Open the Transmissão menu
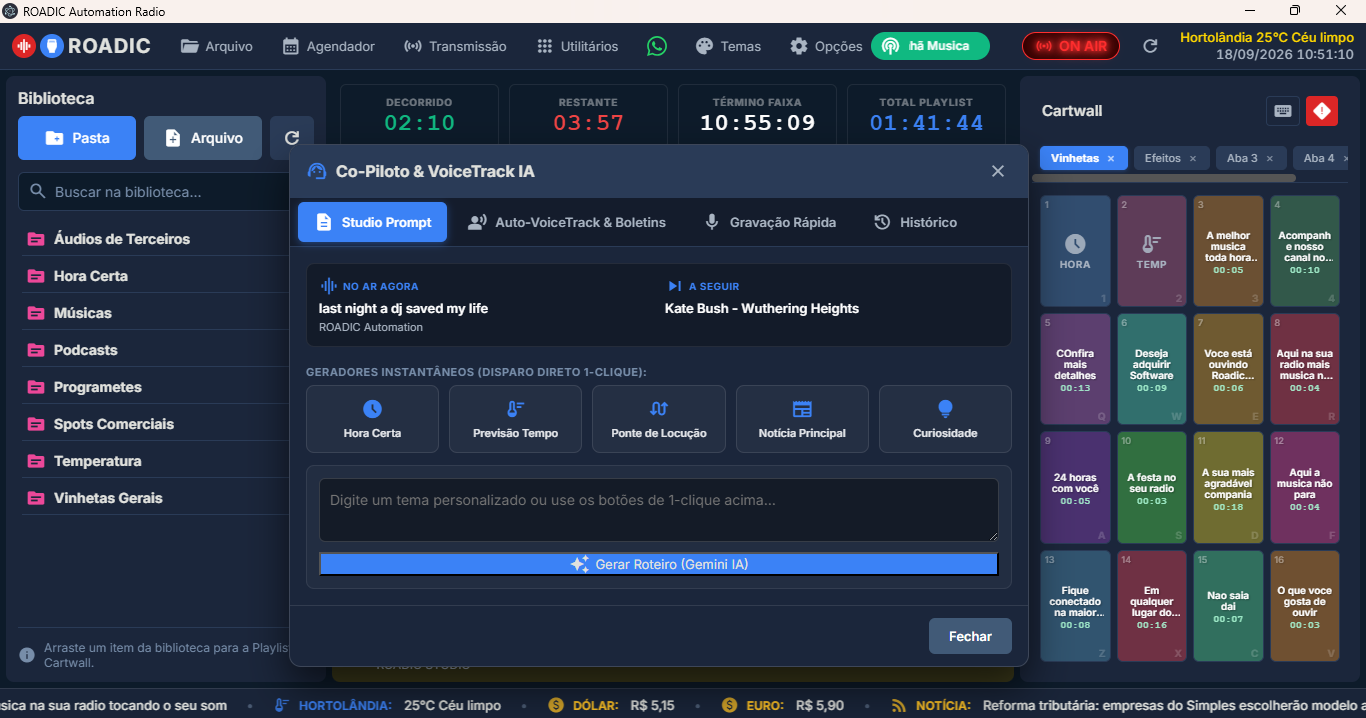 point(455,46)
